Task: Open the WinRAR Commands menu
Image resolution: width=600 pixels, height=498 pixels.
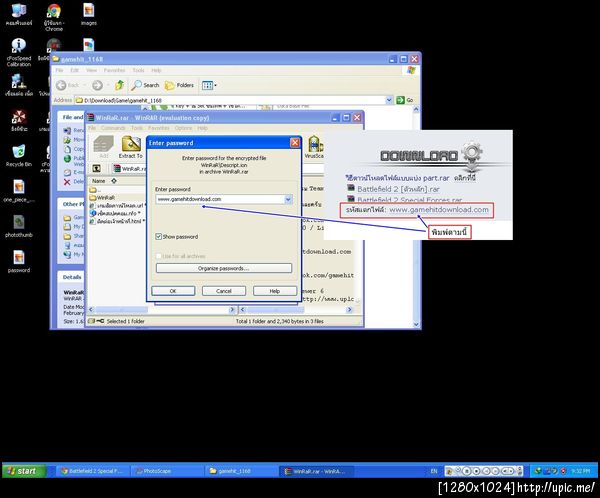Action: click(113, 128)
